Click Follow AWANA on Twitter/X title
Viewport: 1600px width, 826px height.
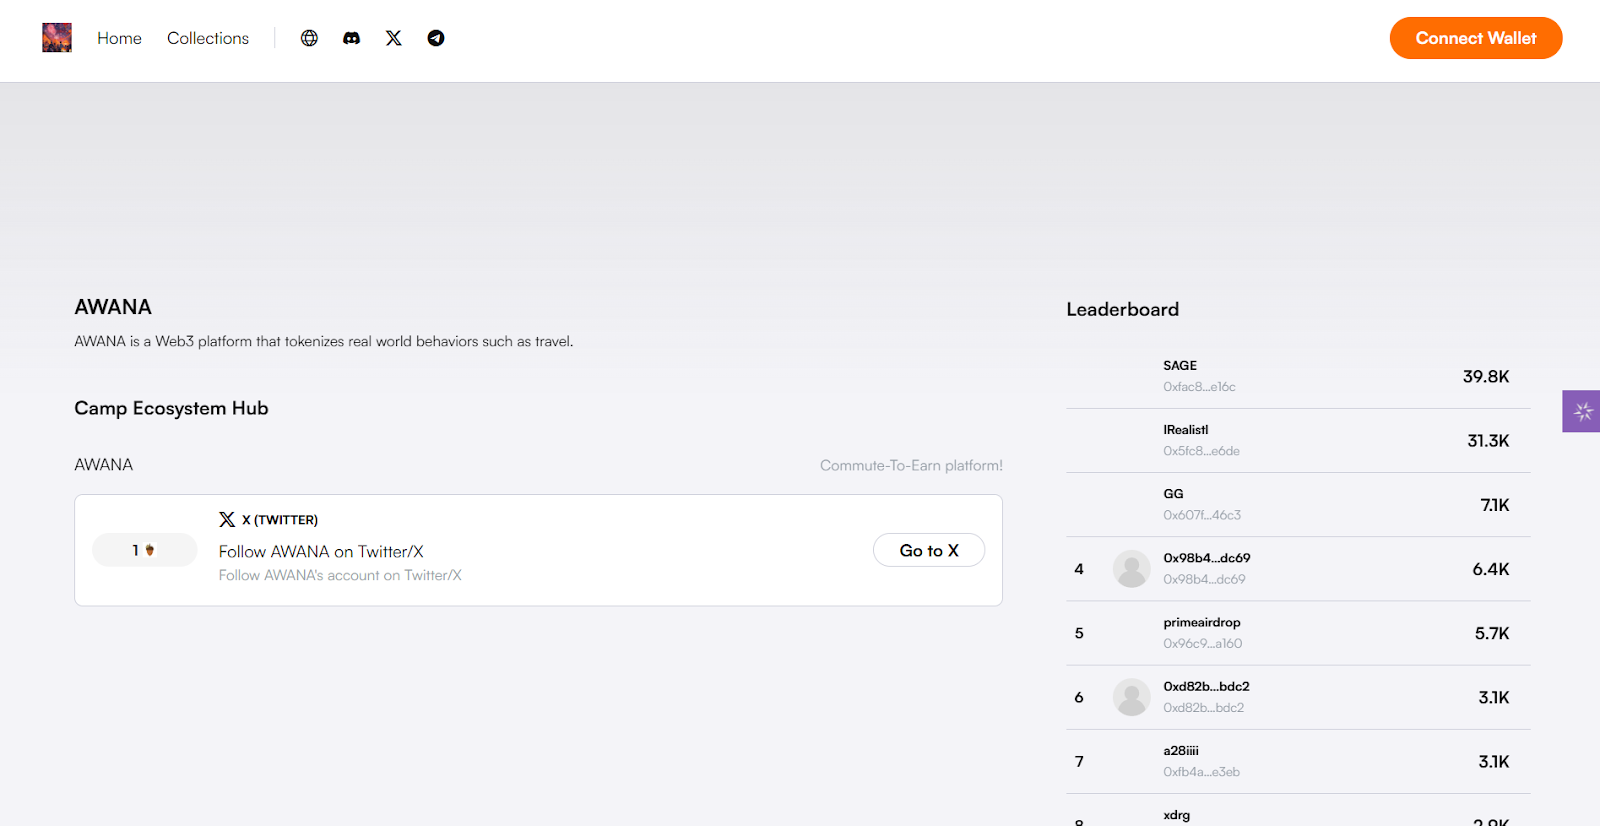click(x=321, y=552)
